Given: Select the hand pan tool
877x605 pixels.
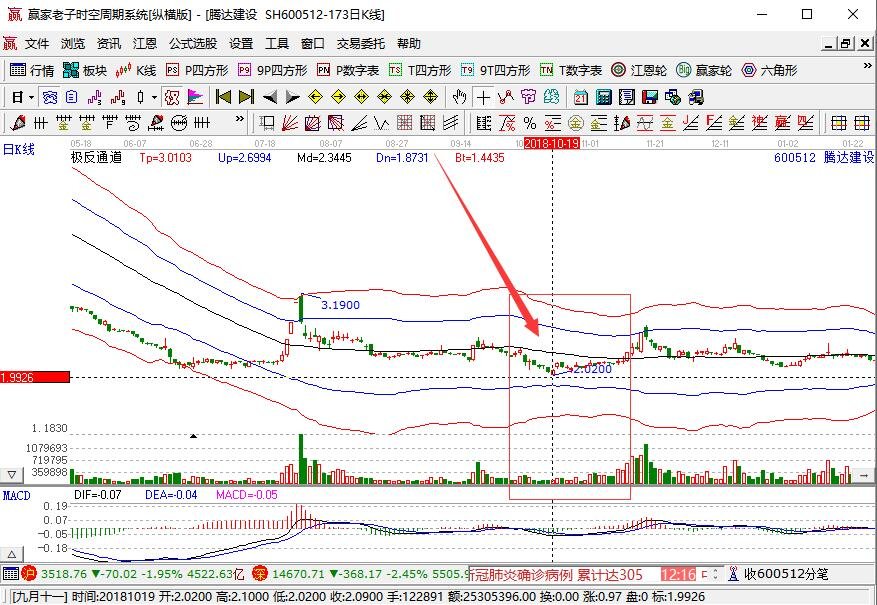Looking at the screenshot, I should point(460,97).
